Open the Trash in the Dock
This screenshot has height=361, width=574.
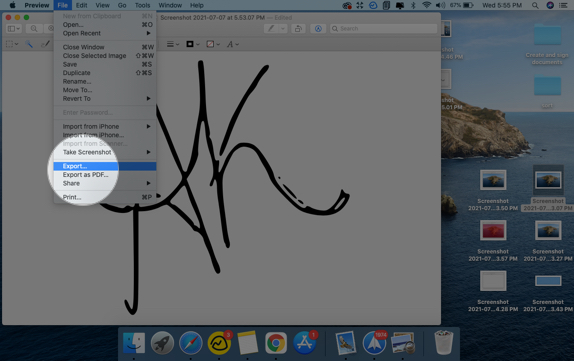443,343
